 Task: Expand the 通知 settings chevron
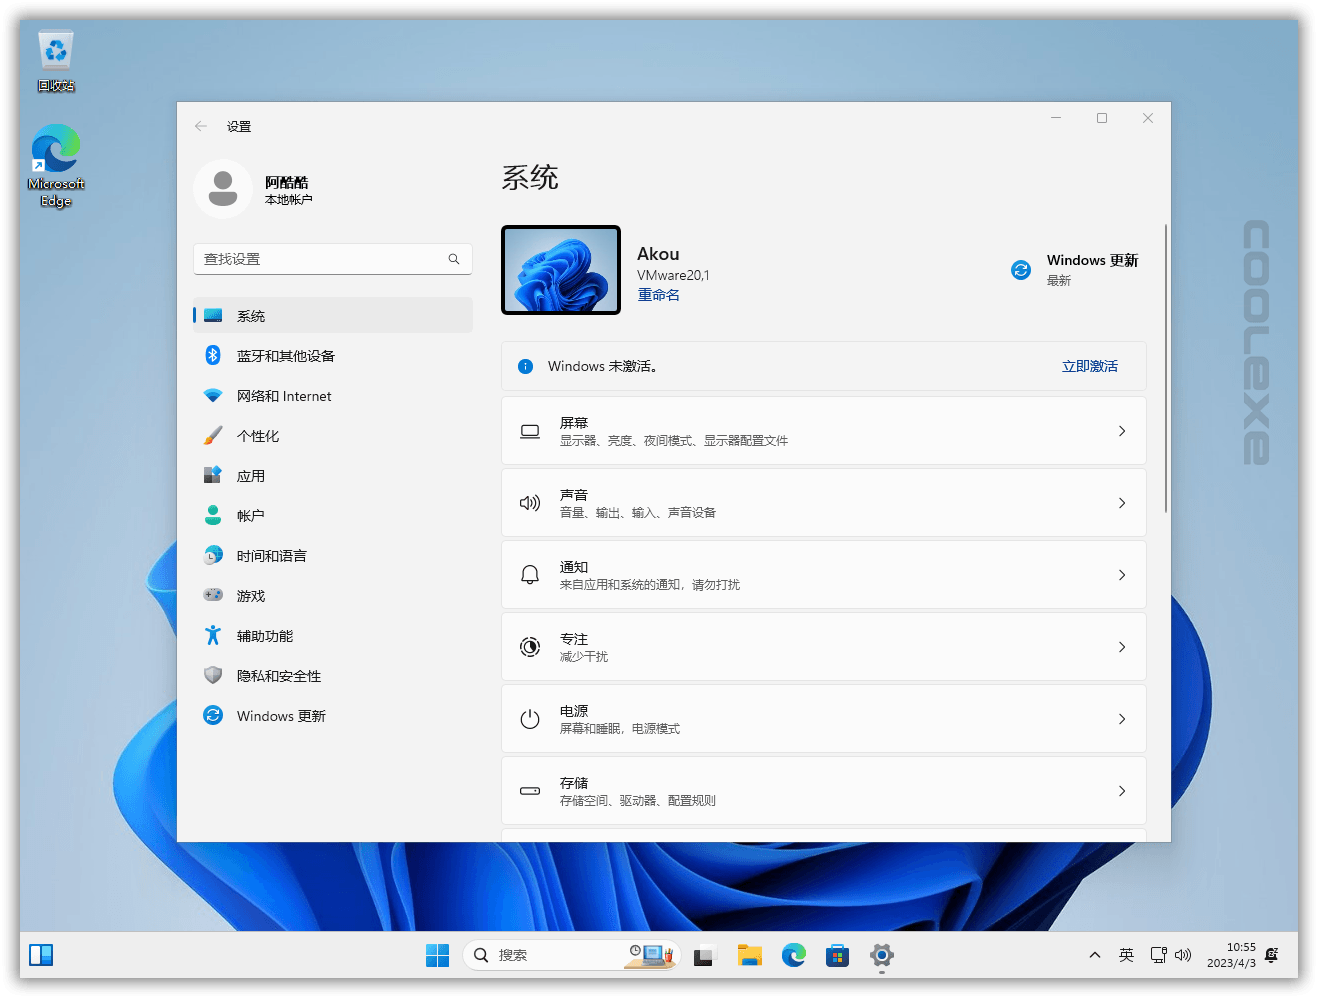tap(1122, 575)
